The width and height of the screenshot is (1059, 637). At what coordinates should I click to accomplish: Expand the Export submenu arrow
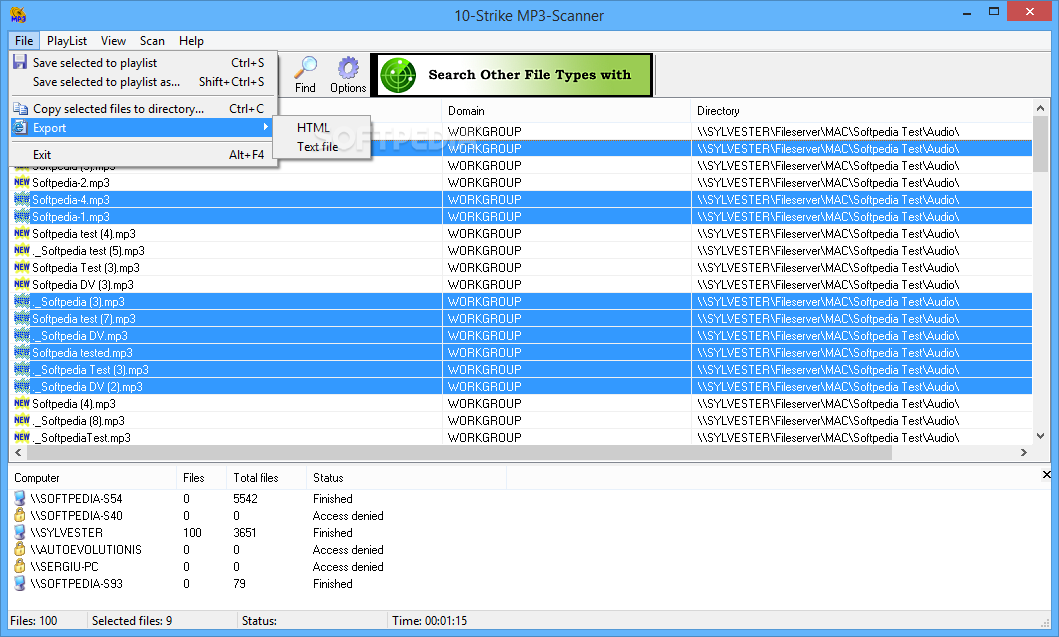266,127
